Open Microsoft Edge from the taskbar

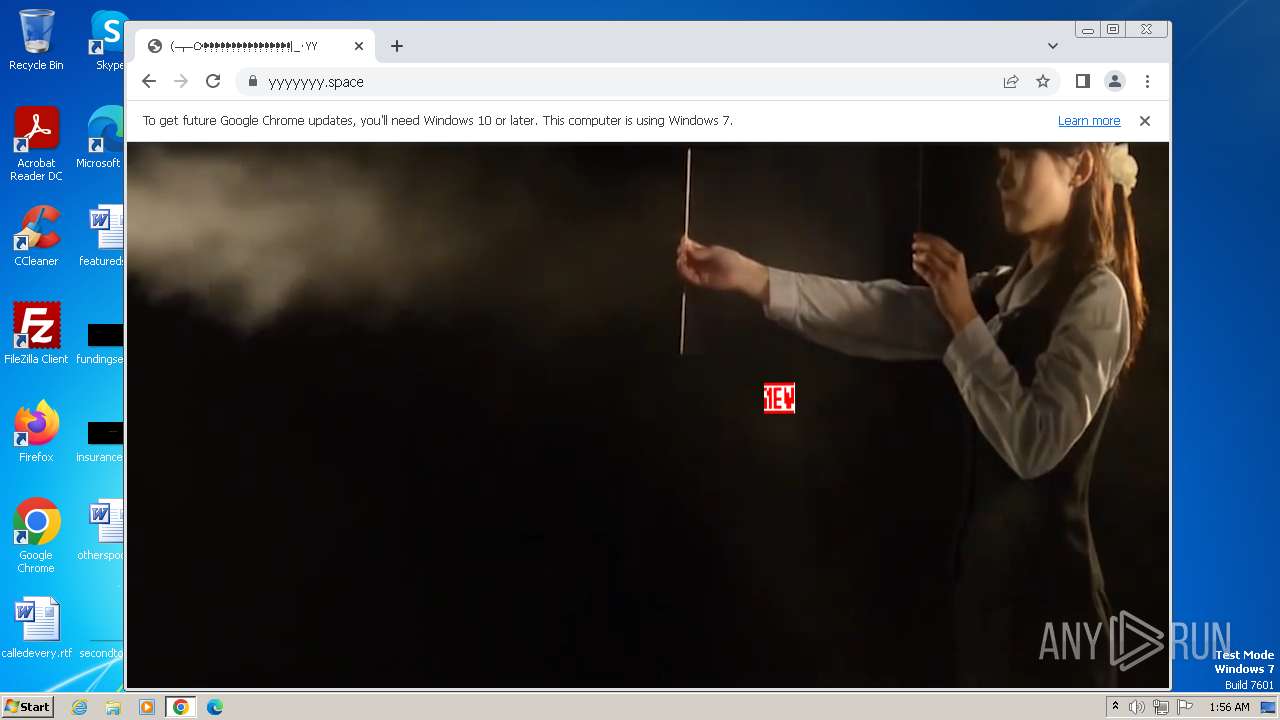pos(214,707)
